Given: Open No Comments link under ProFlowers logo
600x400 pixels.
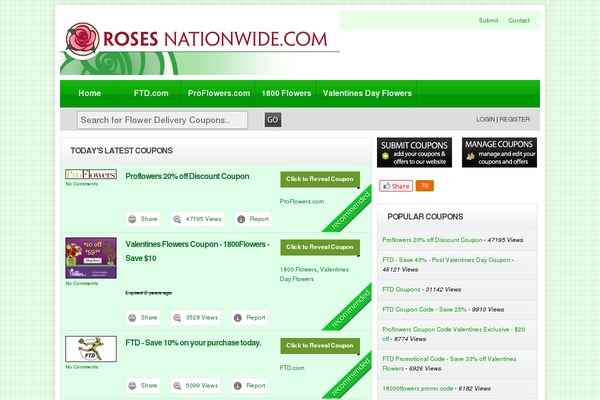Looking at the screenshot, I should [82, 184].
